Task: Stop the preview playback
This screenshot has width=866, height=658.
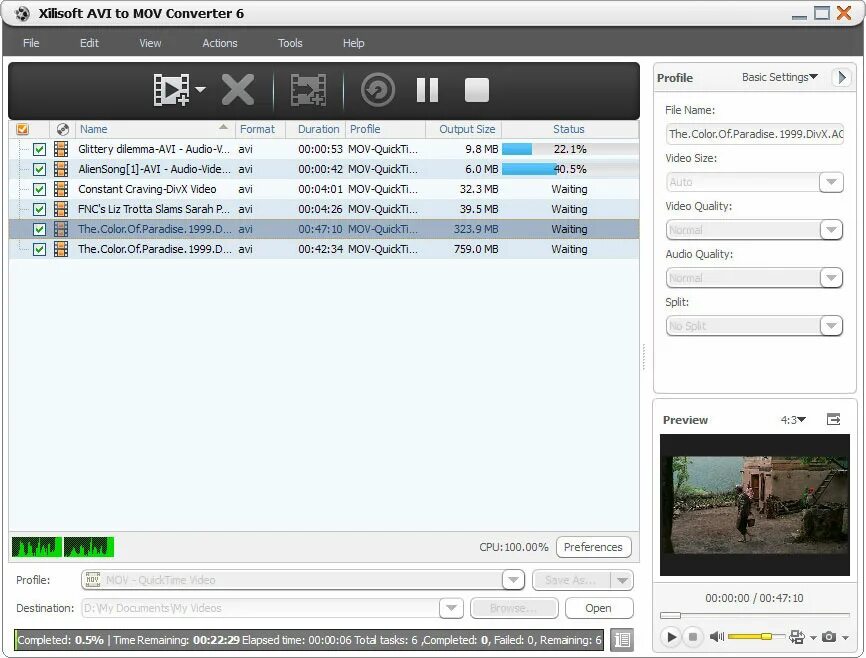Action: (x=693, y=637)
